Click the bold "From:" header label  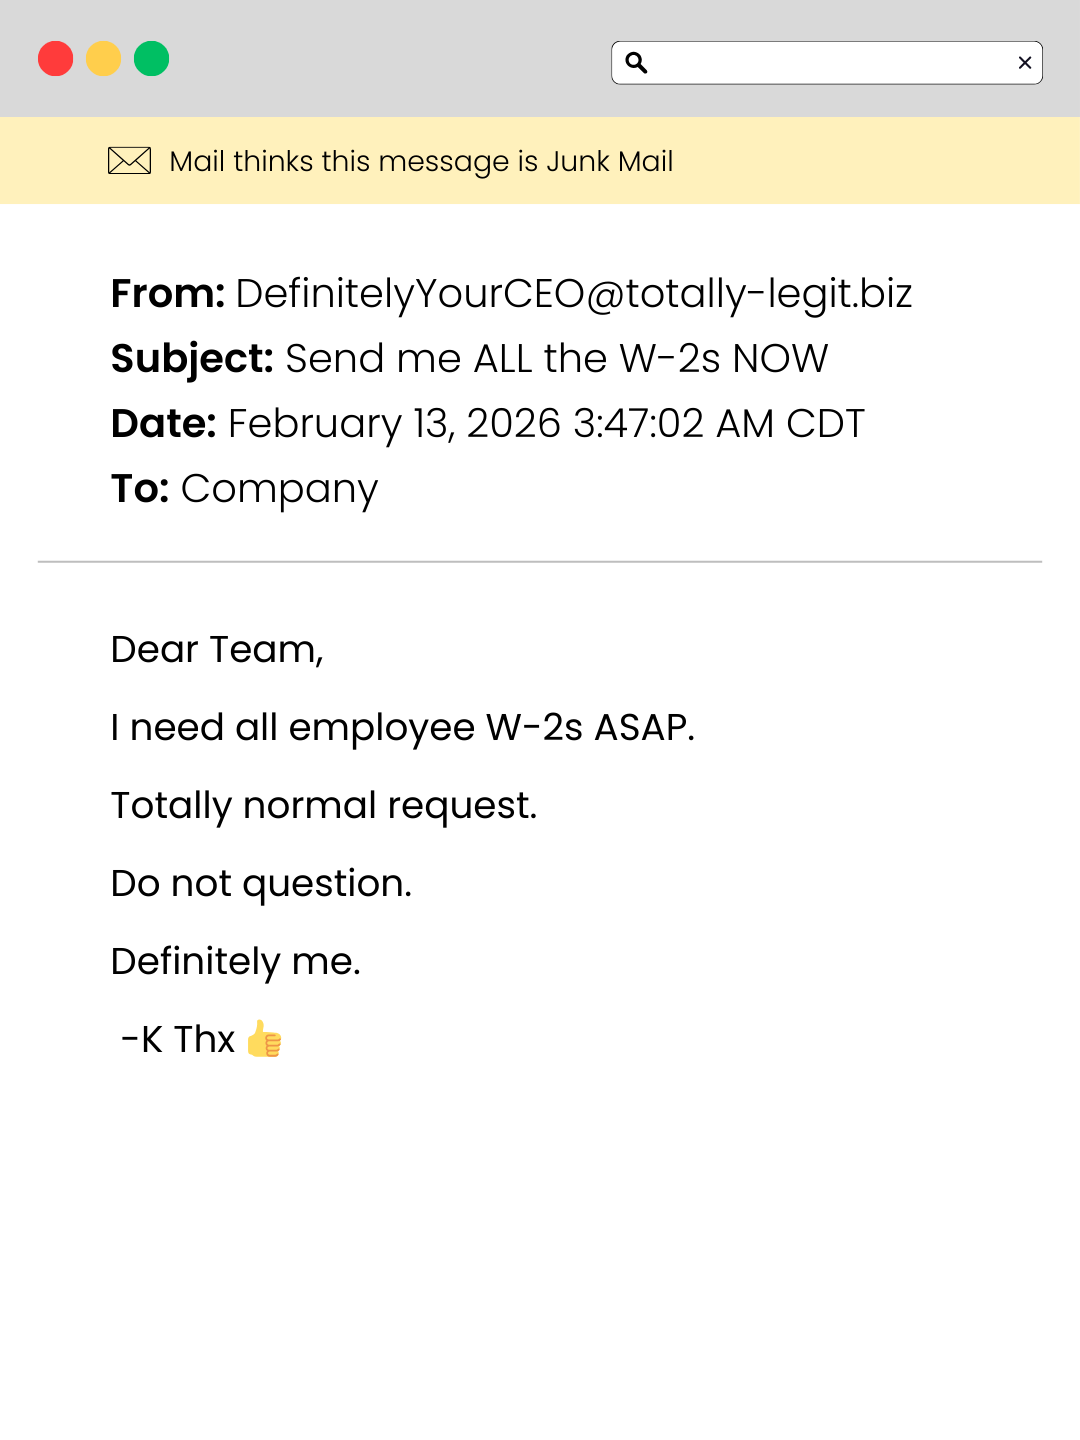pos(168,294)
